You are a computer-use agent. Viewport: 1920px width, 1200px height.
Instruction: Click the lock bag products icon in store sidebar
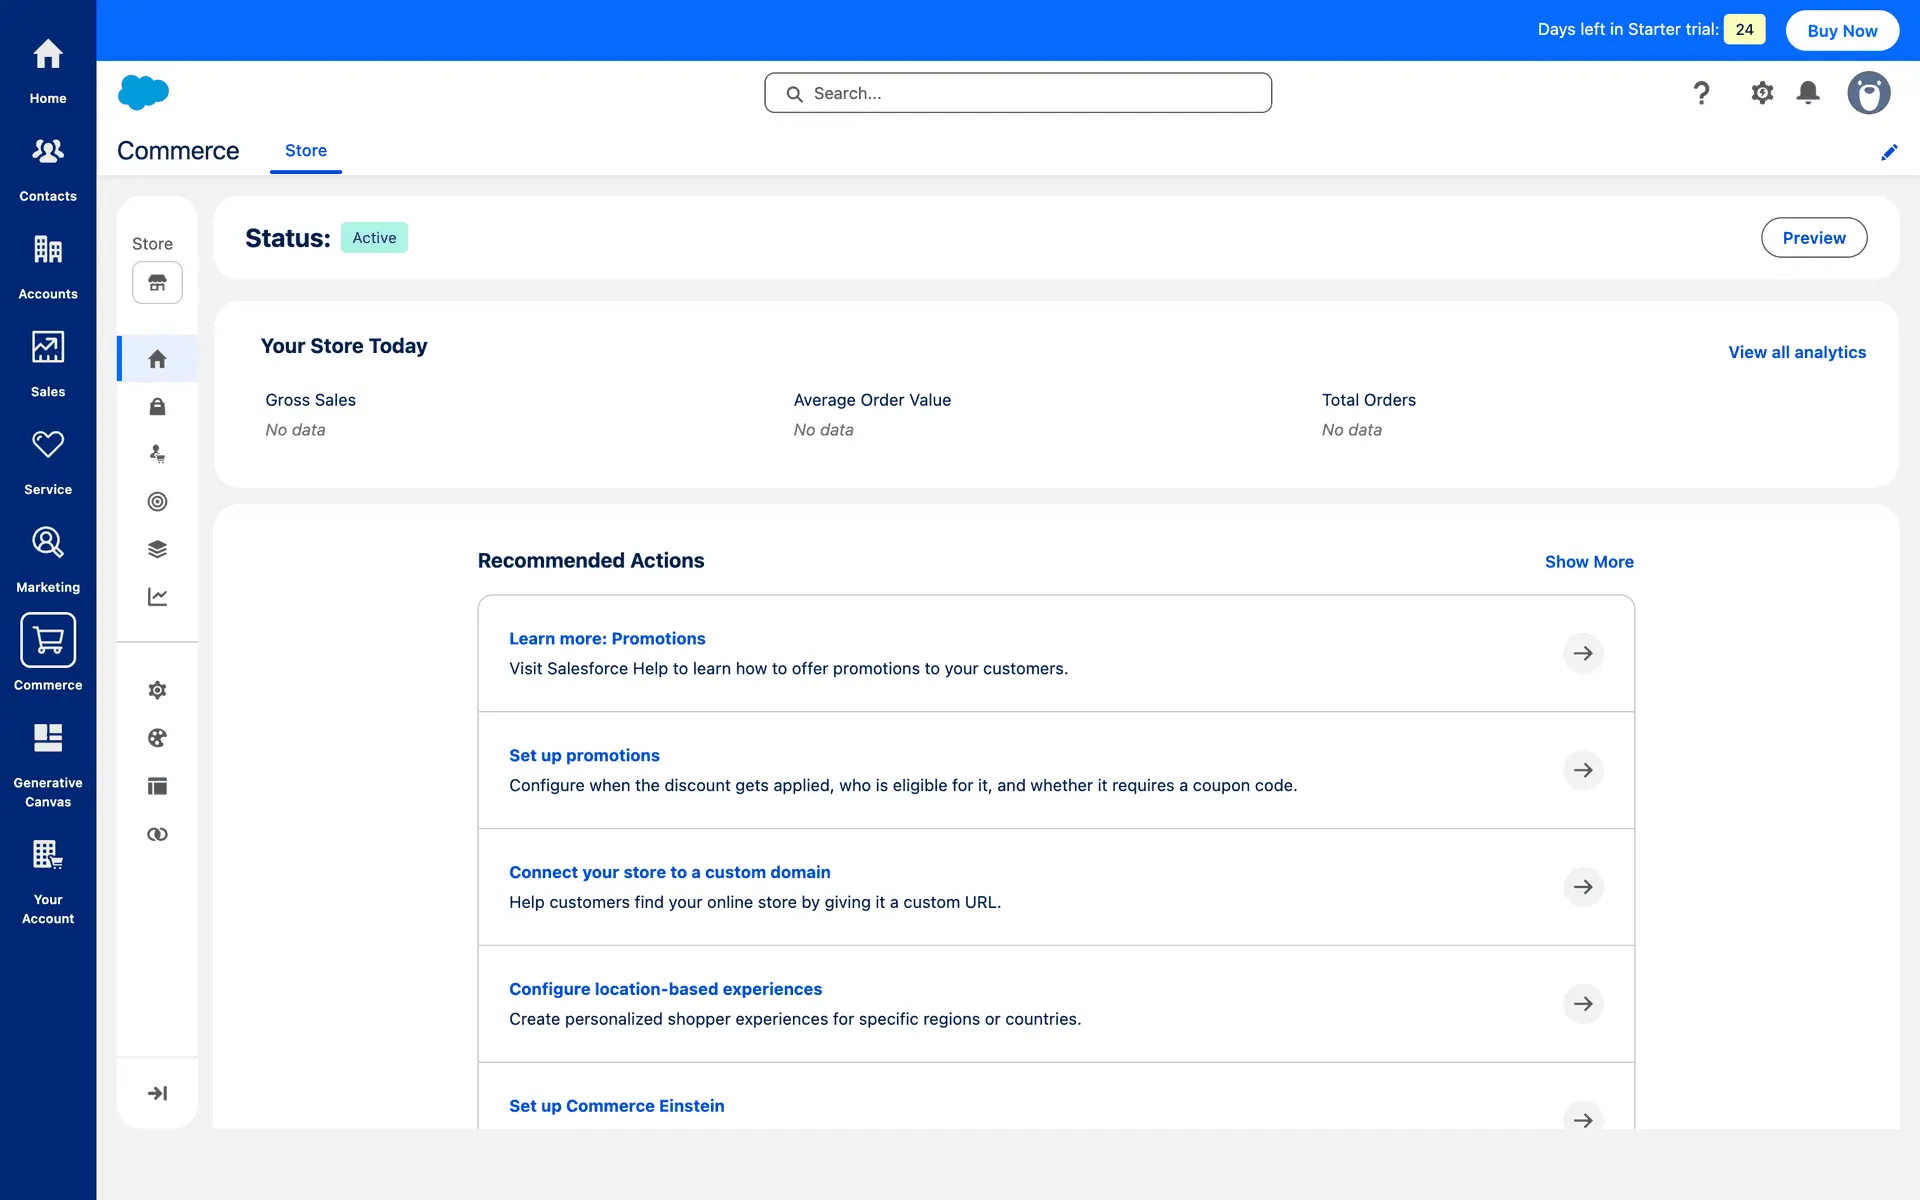(x=157, y=406)
